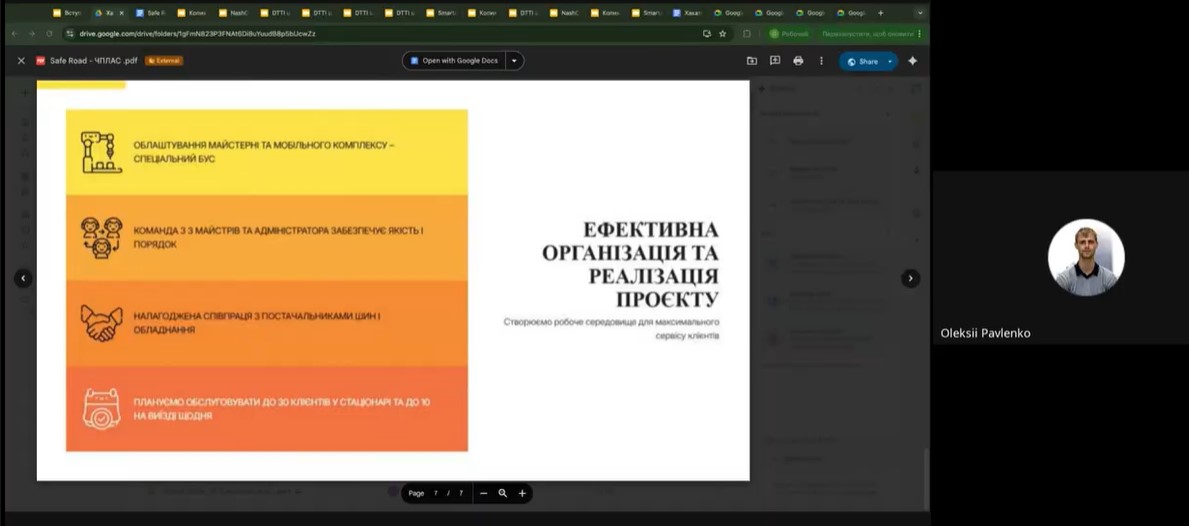Open a new browser tab with plus
The height and width of the screenshot is (526, 1189).
pos(880,13)
